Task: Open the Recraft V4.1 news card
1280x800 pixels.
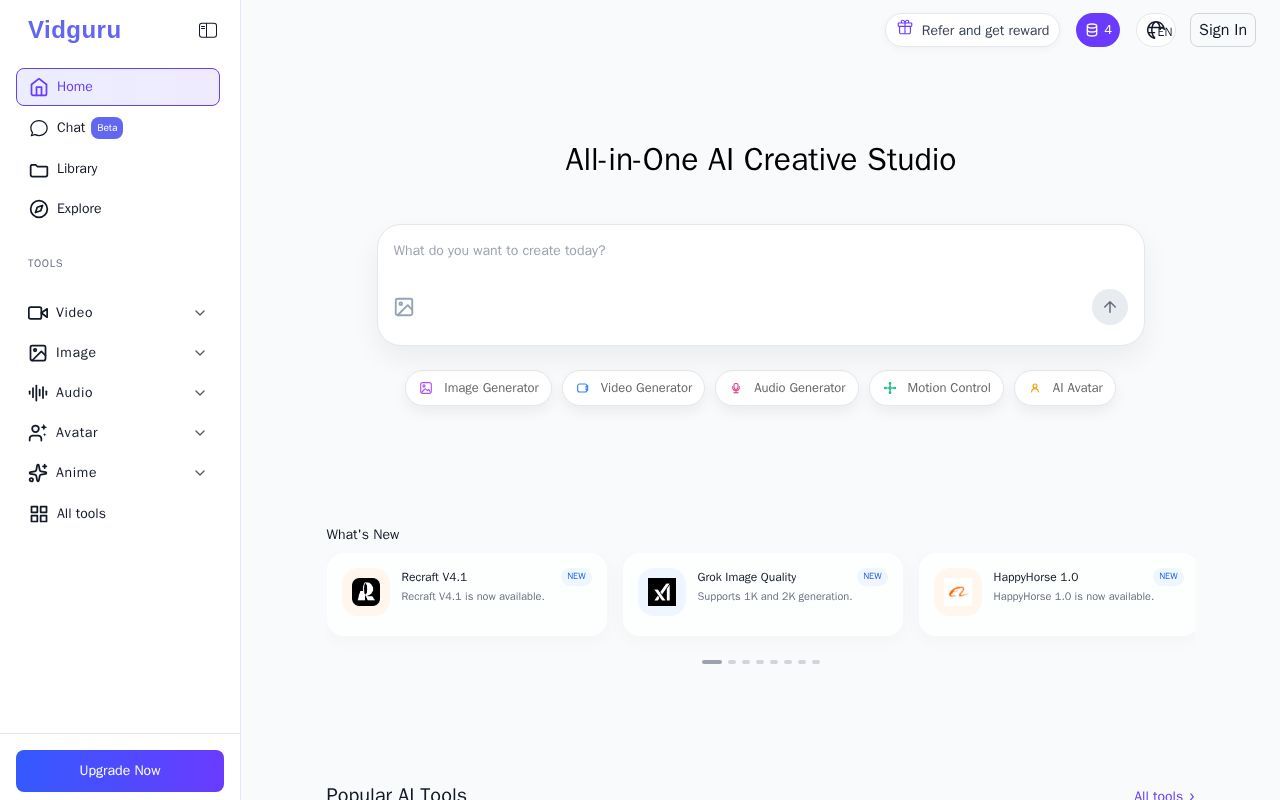Action: [x=467, y=595]
